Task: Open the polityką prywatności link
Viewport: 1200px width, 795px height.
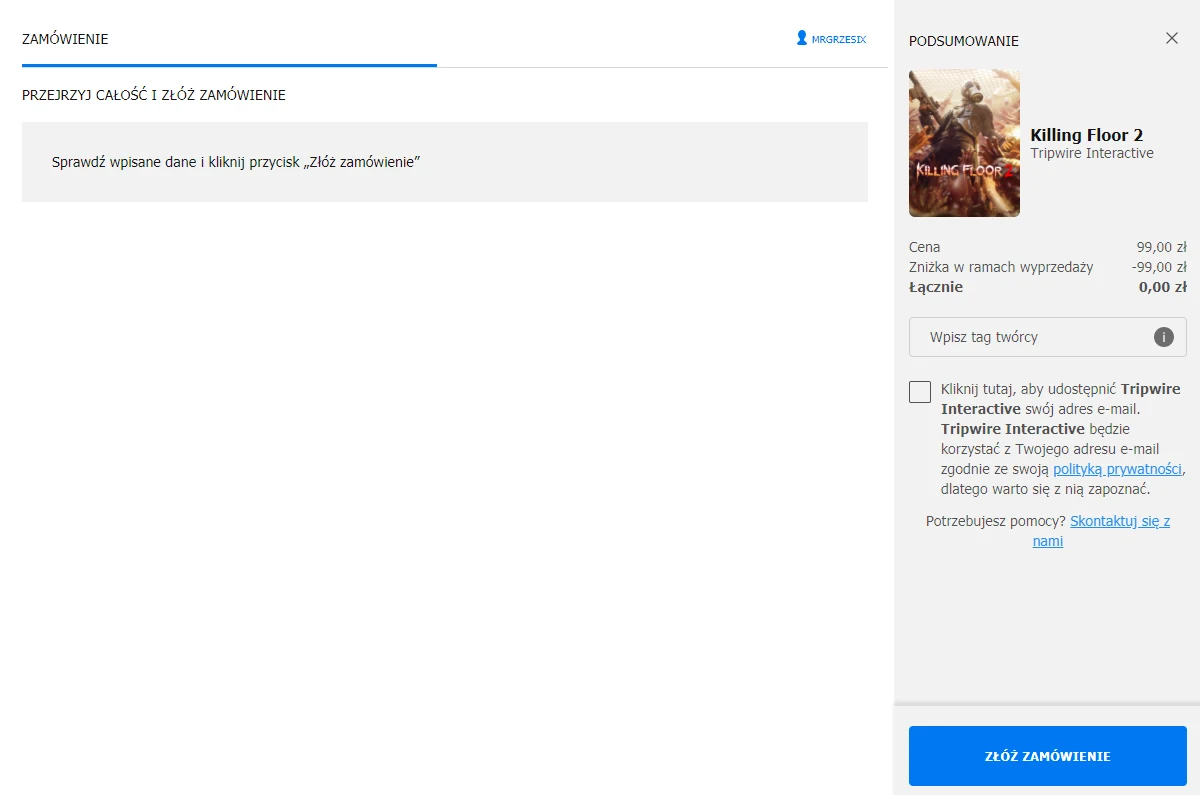Action: pos(1117,468)
